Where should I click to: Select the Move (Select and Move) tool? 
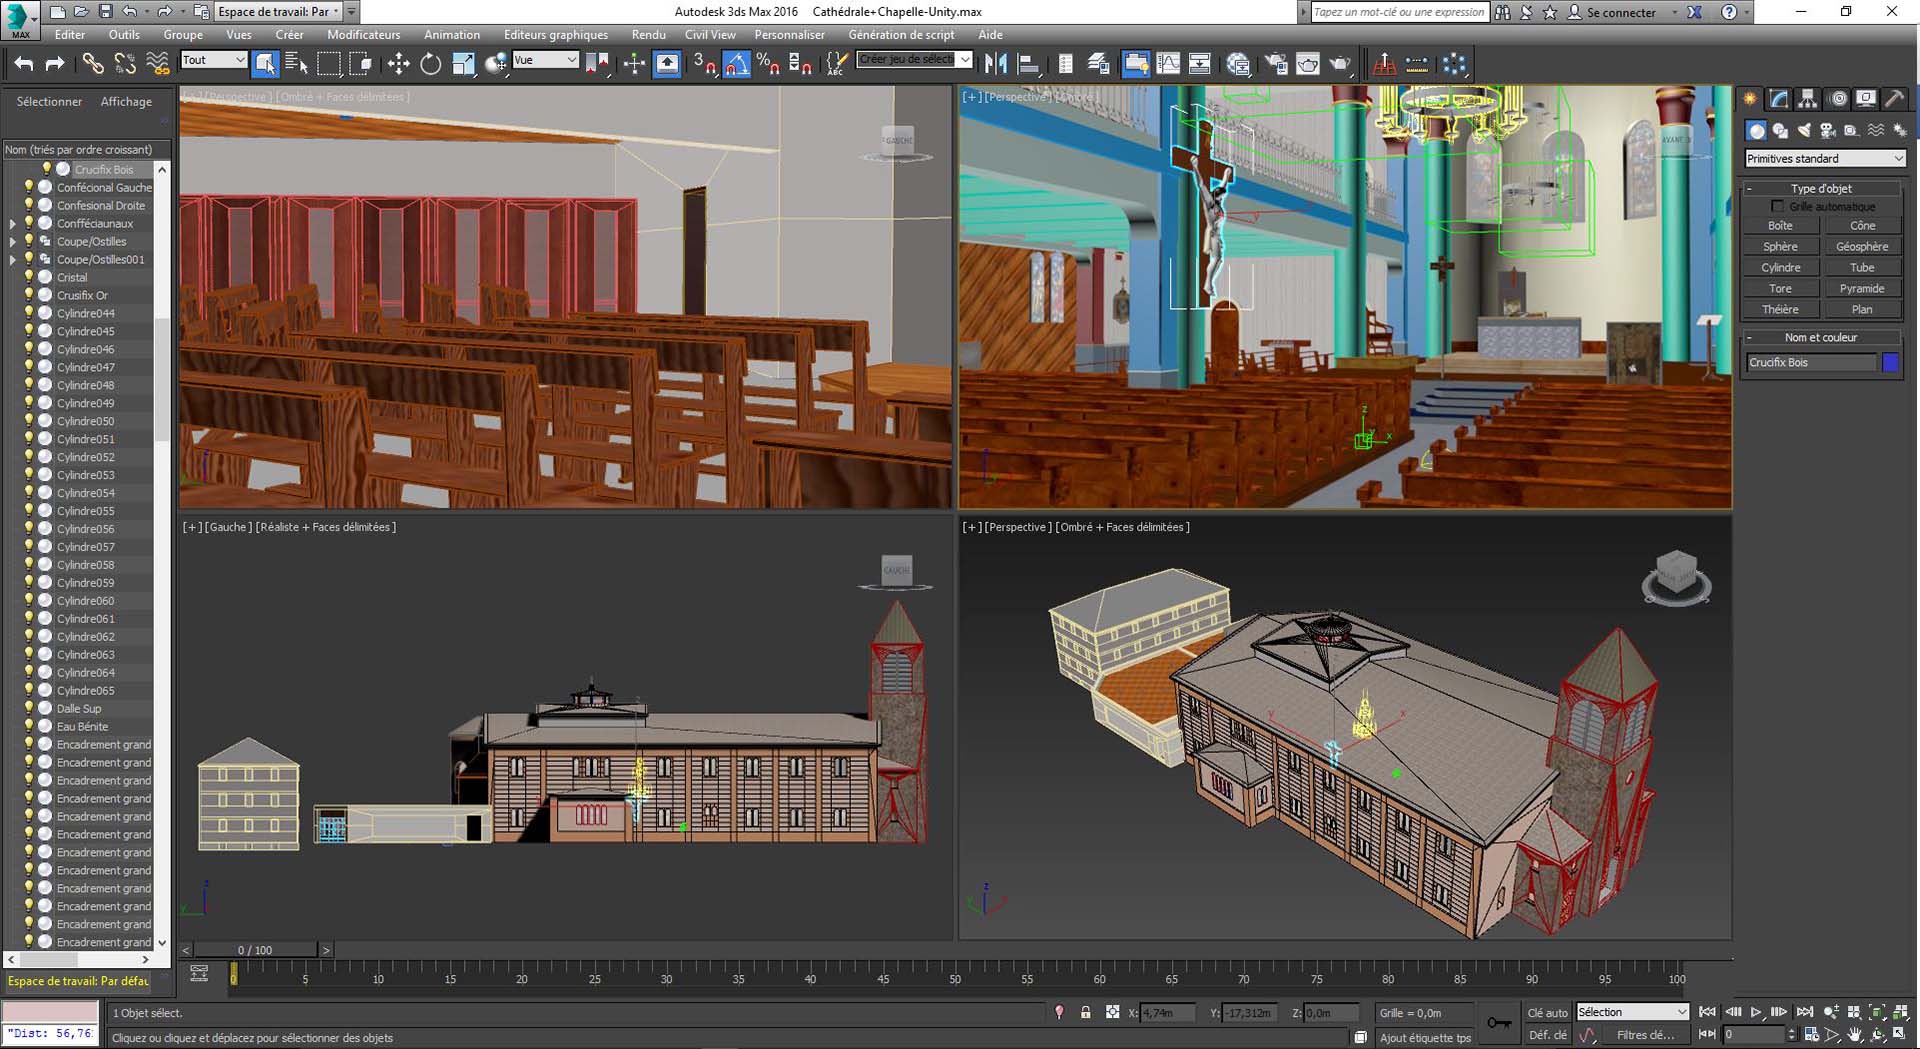point(398,64)
